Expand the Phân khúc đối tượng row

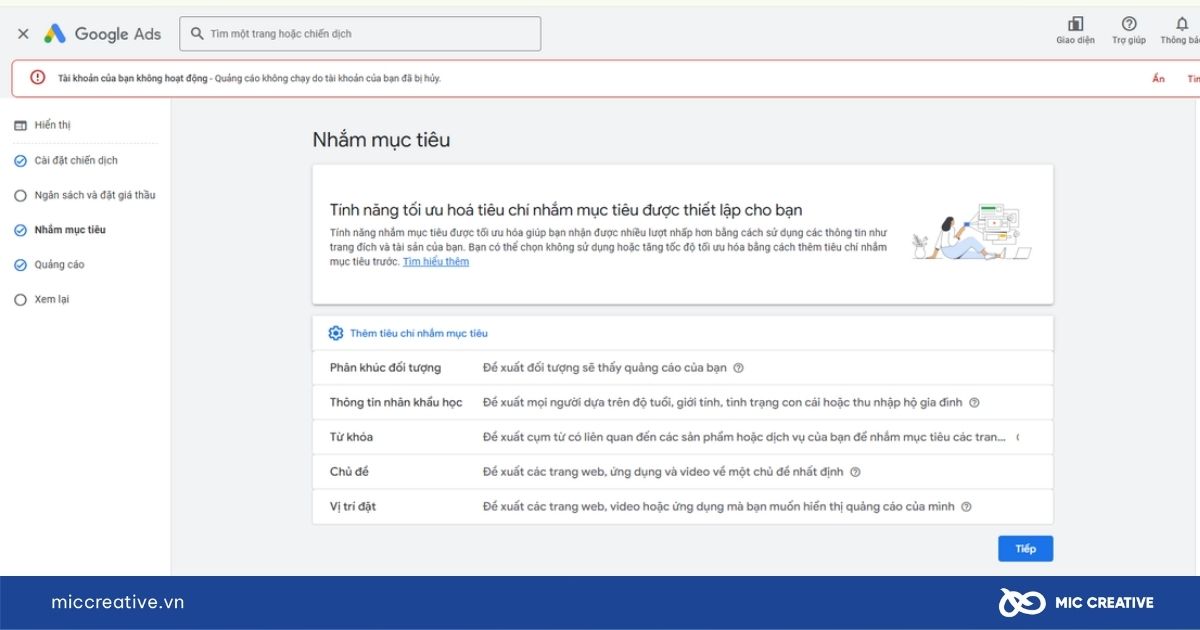point(682,367)
